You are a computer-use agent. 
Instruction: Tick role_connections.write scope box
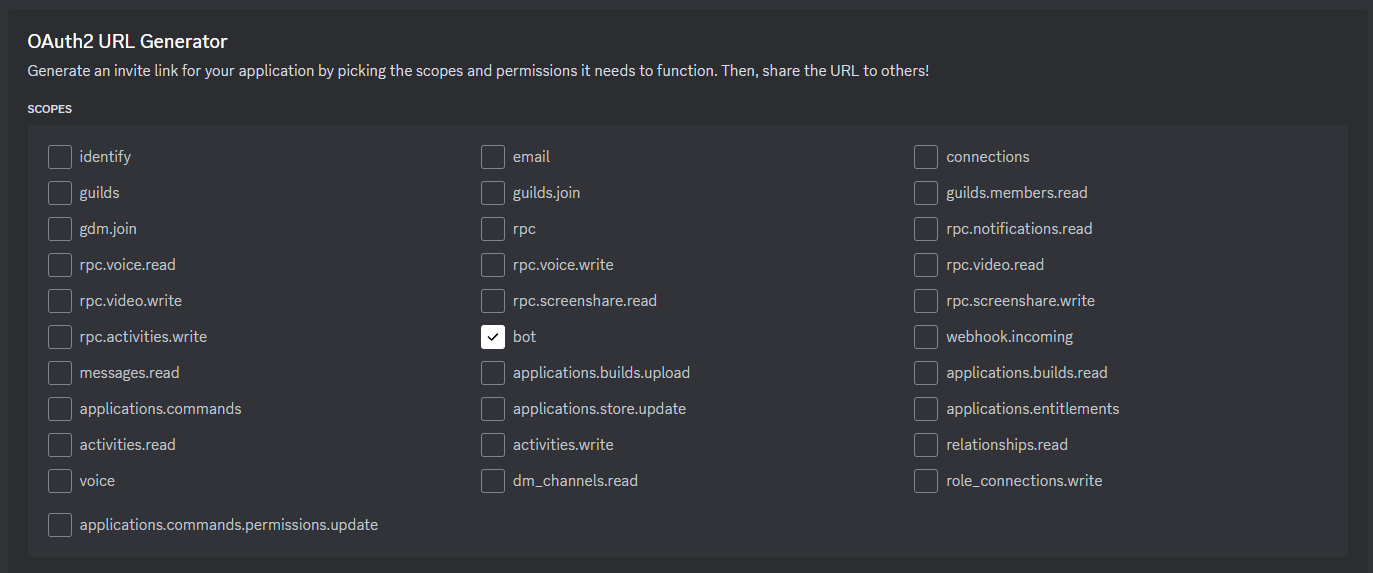(x=926, y=481)
